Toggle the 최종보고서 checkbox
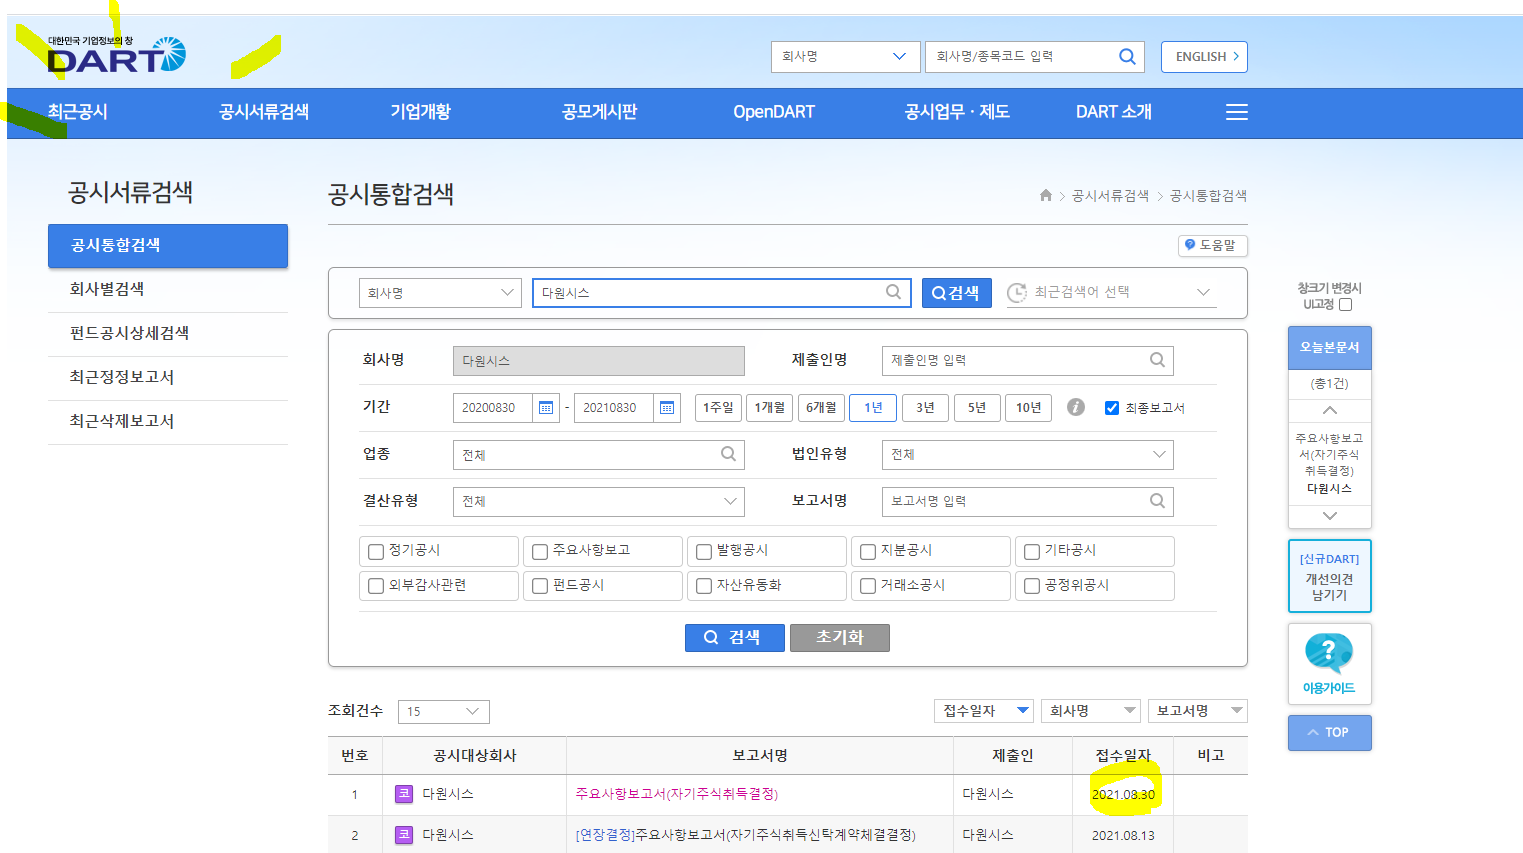Image resolution: width=1523 pixels, height=853 pixels. click(x=1111, y=408)
